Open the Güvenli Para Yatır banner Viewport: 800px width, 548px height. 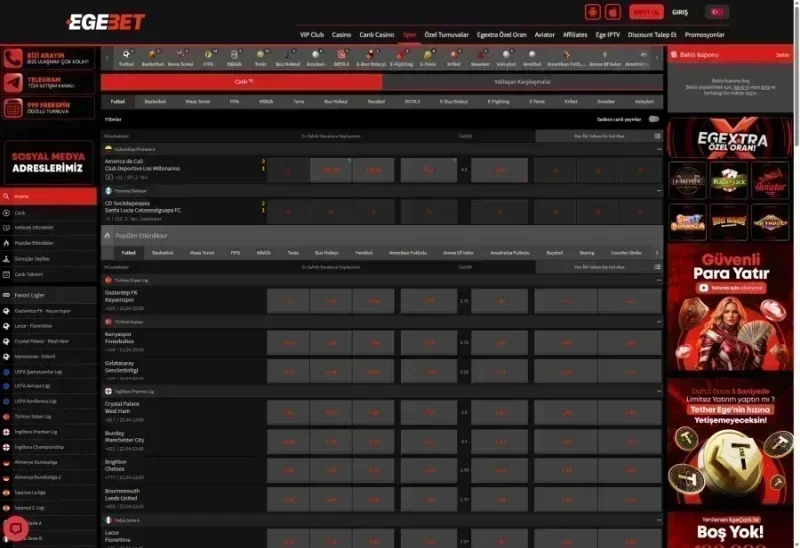click(x=730, y=307)
